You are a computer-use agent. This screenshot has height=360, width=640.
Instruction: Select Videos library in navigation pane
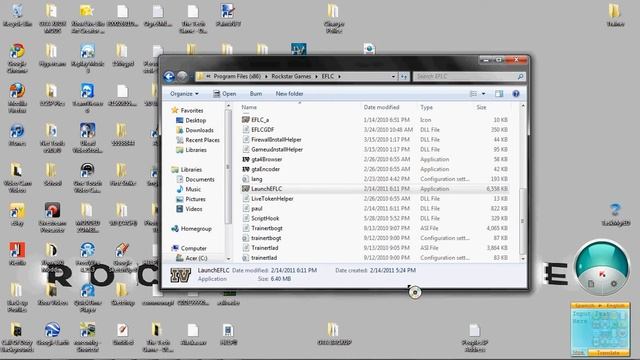tap(189, 209)
